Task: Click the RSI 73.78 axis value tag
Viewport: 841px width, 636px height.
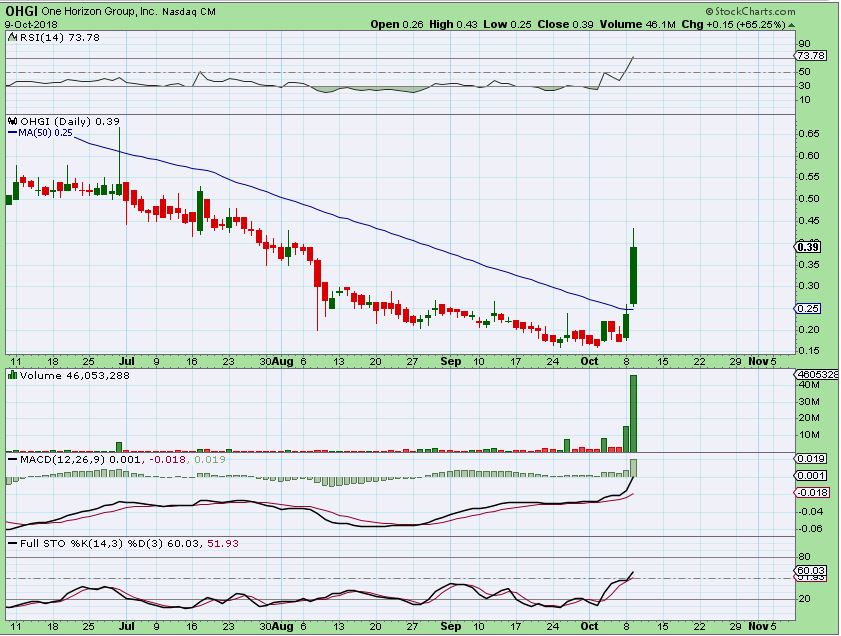Action: click(x=810, y=56)
